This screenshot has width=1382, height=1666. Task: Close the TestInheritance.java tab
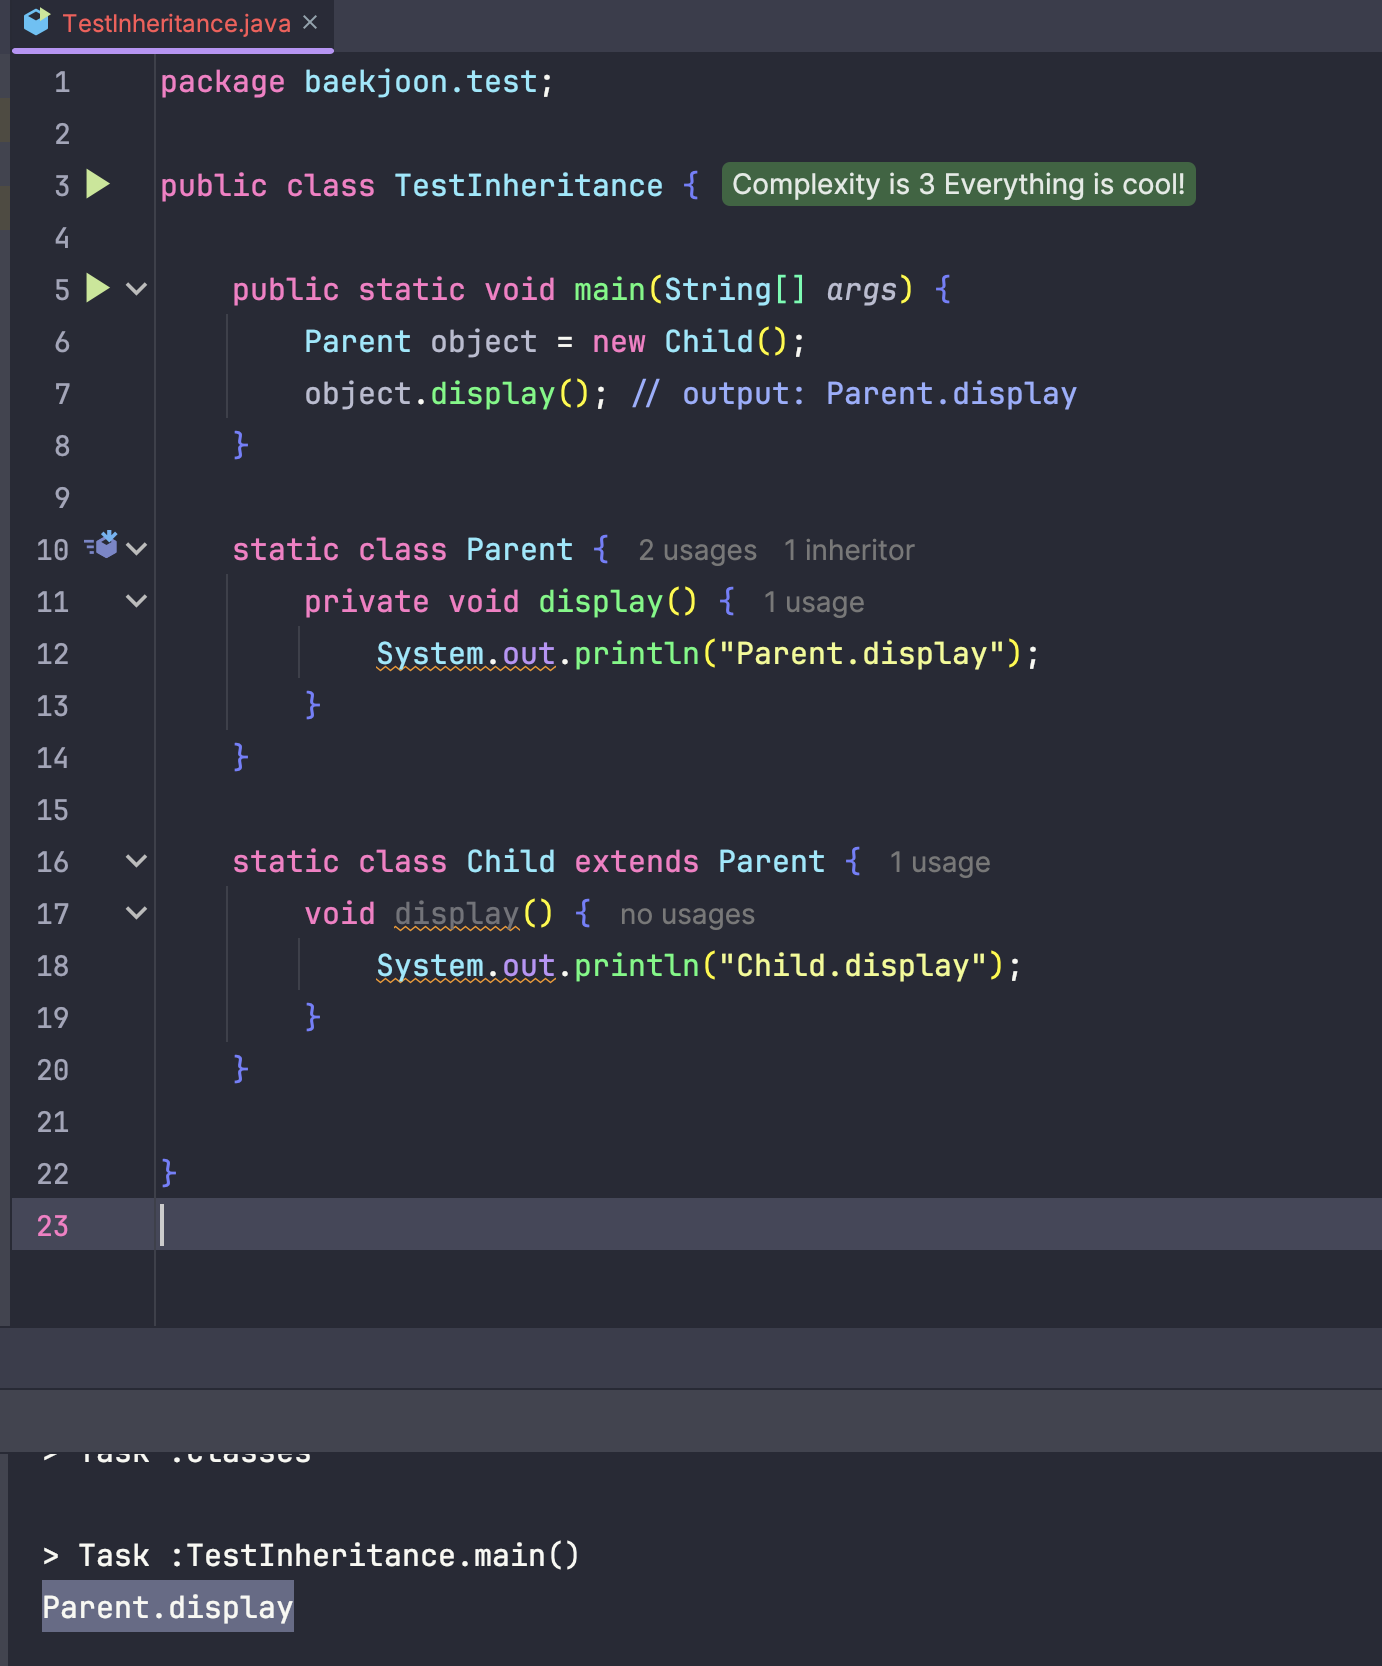coord(310,22)
